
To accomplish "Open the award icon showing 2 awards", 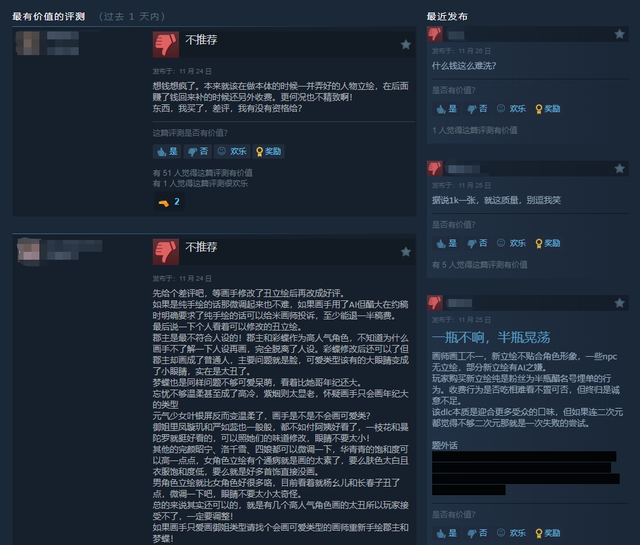I will point(169,202).
